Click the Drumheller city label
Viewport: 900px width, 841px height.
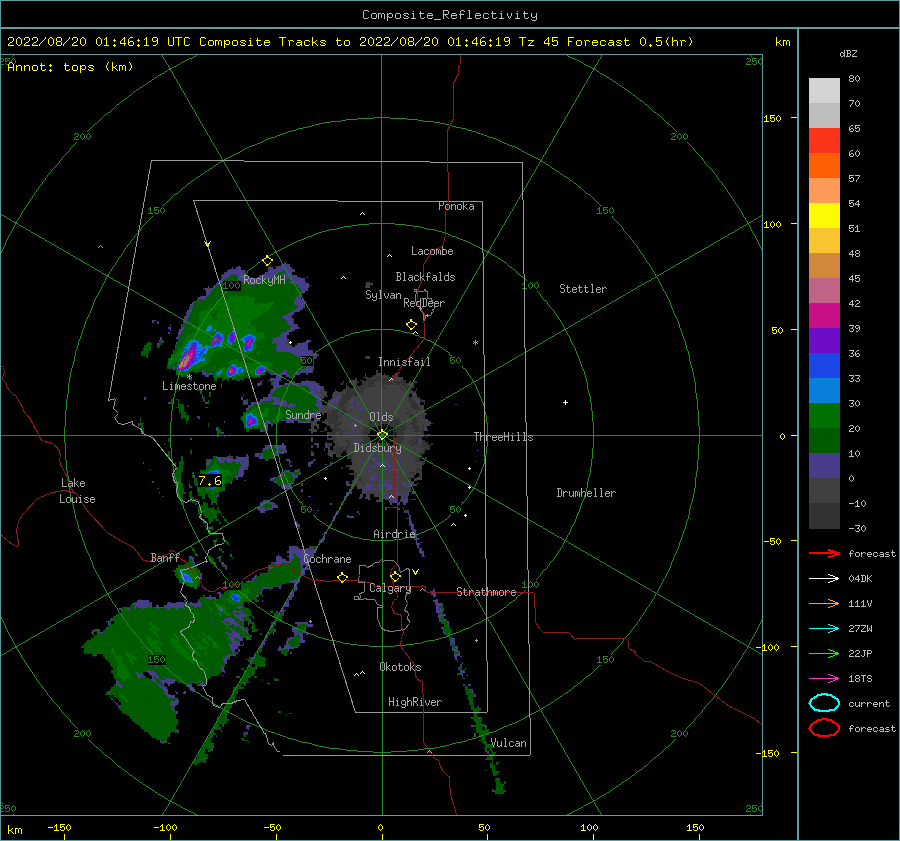(586, 493)
